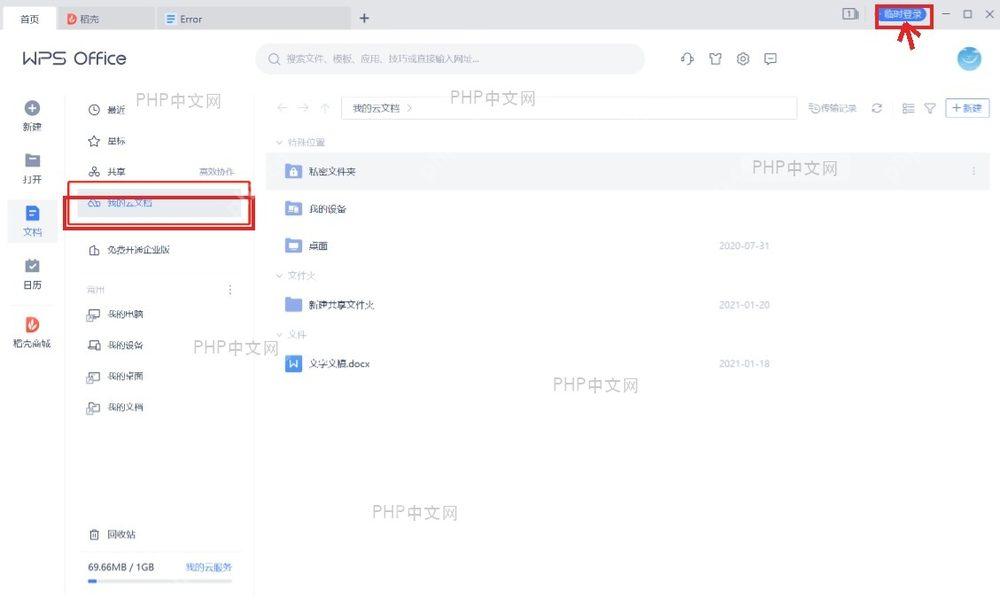Go forward with the right arrow

click(304, 108)
